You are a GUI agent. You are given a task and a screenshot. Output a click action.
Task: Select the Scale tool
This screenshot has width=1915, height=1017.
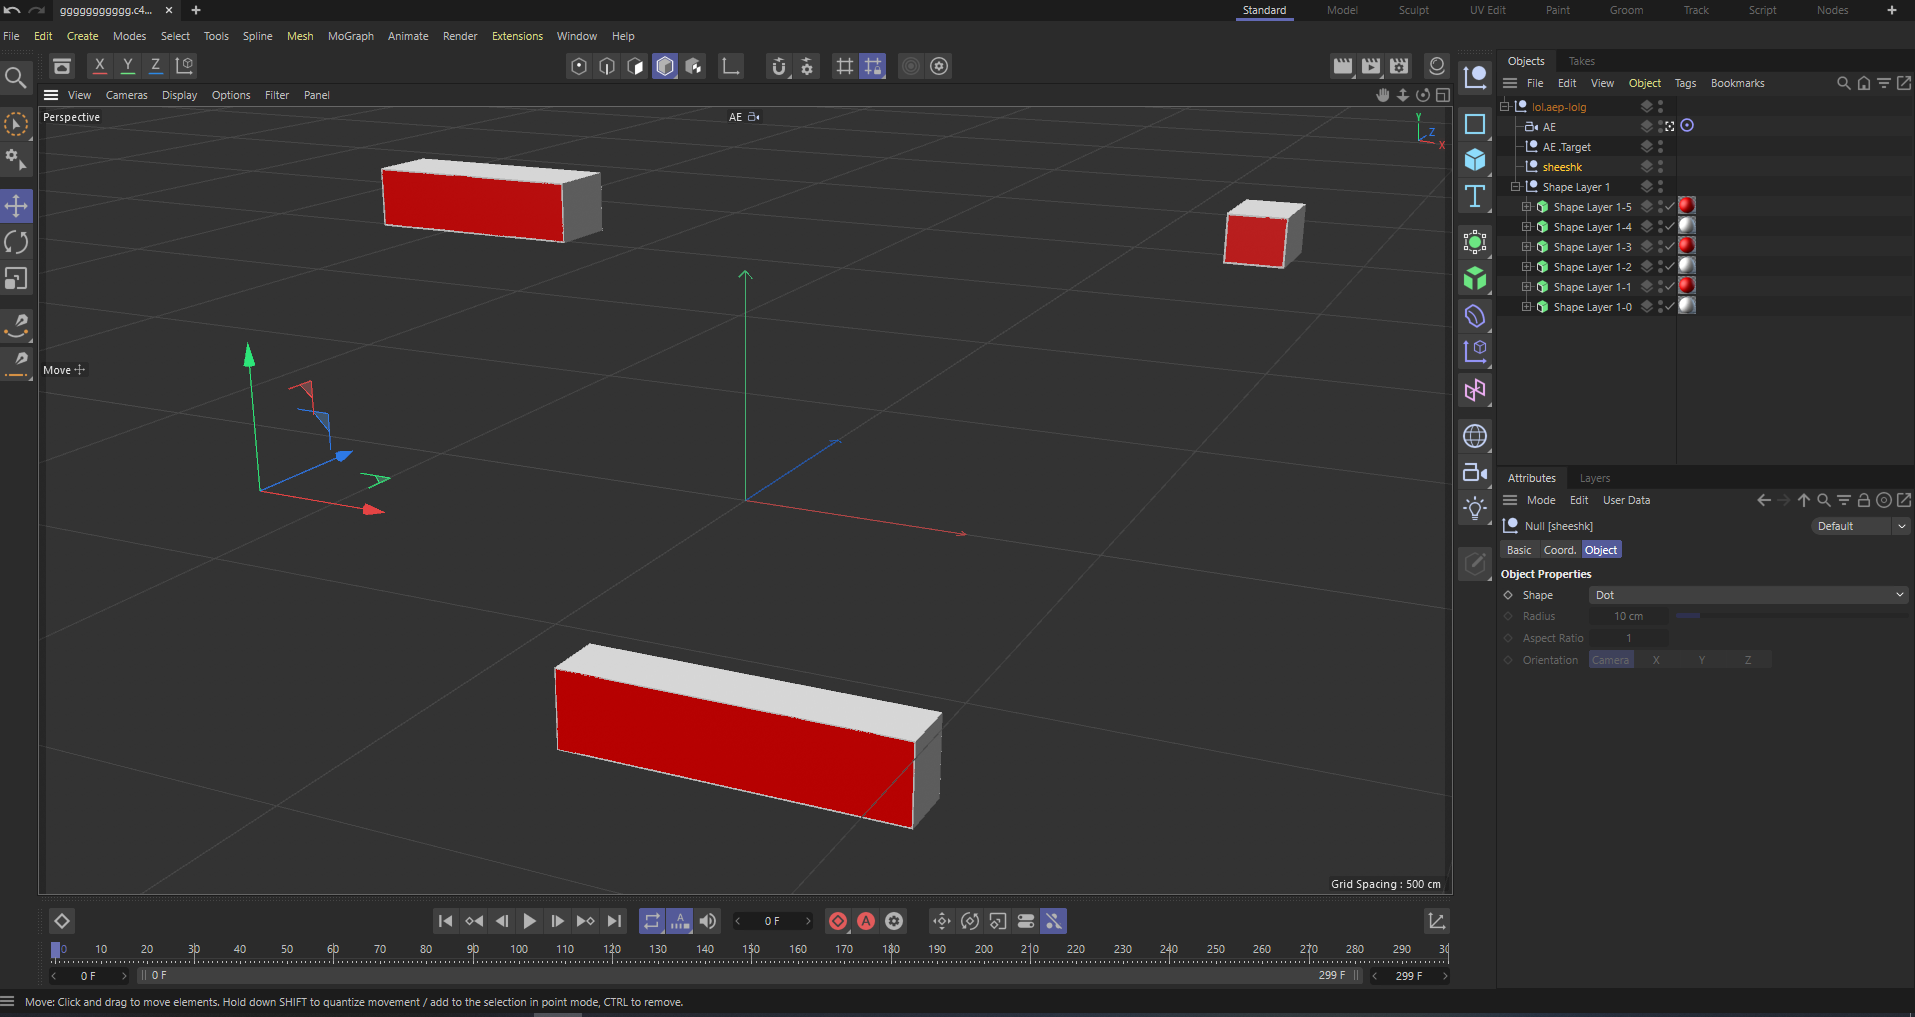point(16,279)
